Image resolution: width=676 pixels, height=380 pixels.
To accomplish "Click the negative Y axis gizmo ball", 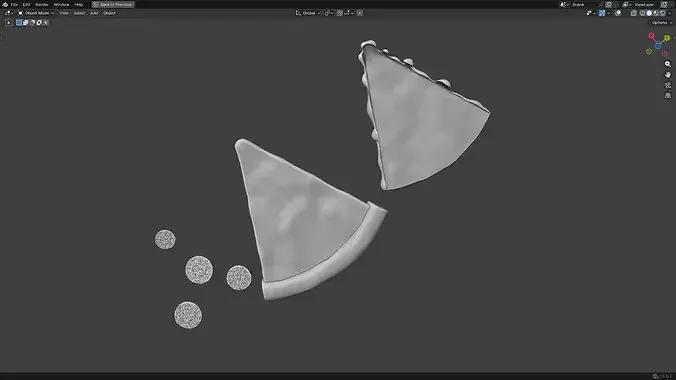I will [649, 51].
